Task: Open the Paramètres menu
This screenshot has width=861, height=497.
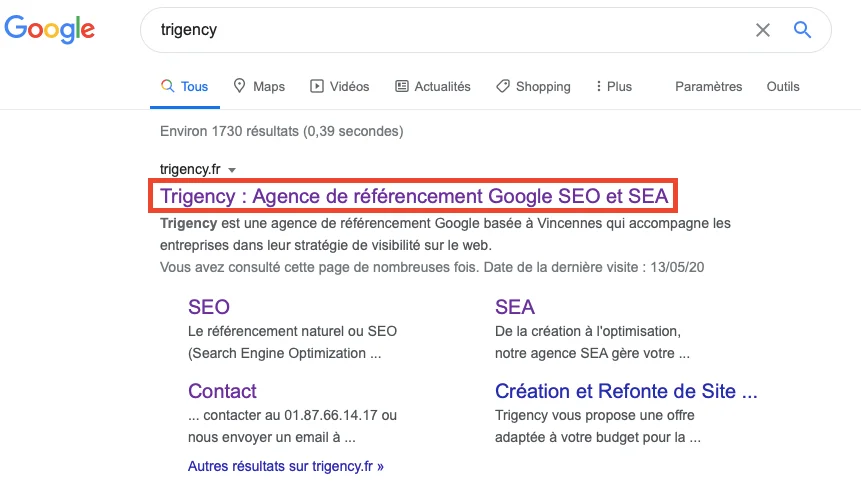Action: (x=708, y=87)
